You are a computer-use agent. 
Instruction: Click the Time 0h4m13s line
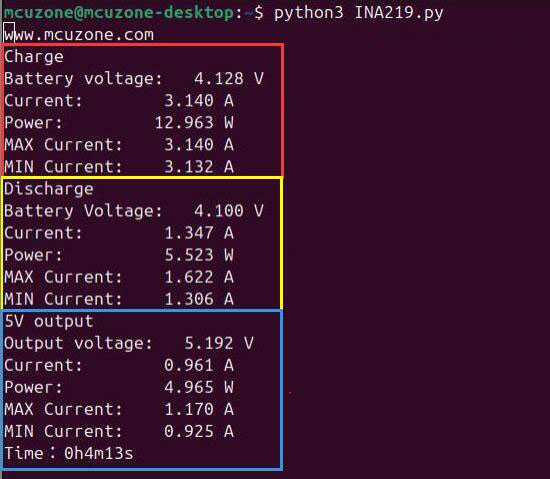[69, 454]
